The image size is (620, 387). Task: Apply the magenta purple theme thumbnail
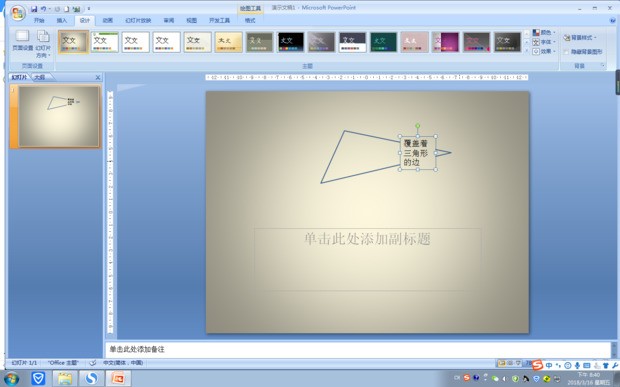click(445, 42)
